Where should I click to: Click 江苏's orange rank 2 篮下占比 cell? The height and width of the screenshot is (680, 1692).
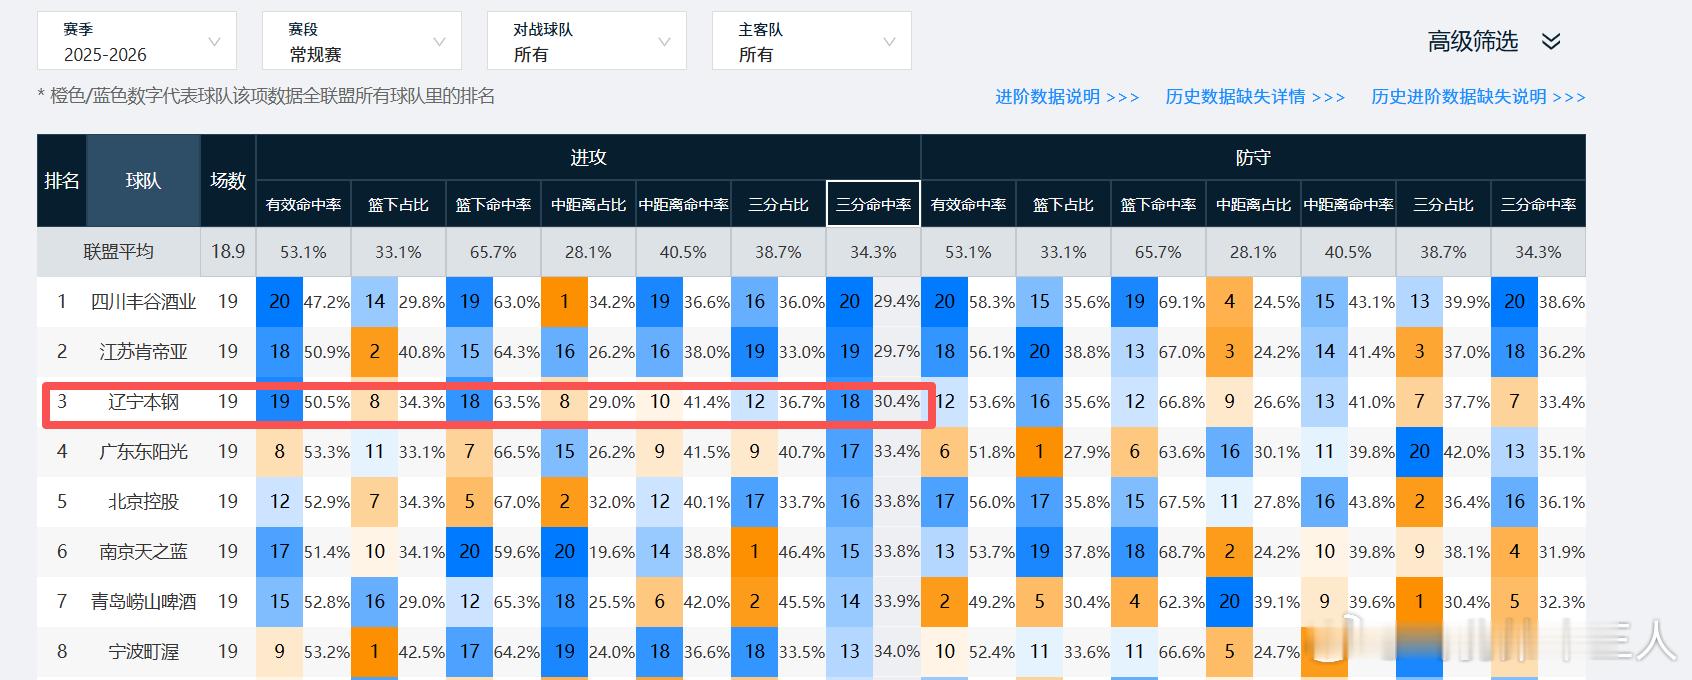(x=375, y=352)
